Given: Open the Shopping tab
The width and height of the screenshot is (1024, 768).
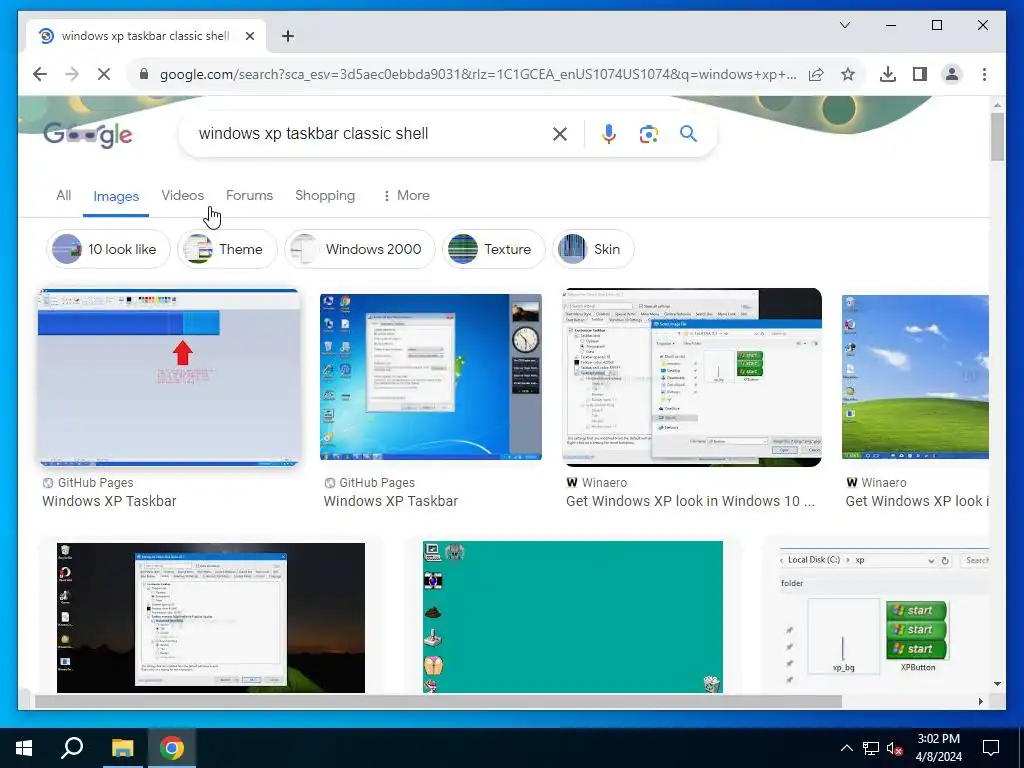Looking at the screenshot, I should pos(325,195).
